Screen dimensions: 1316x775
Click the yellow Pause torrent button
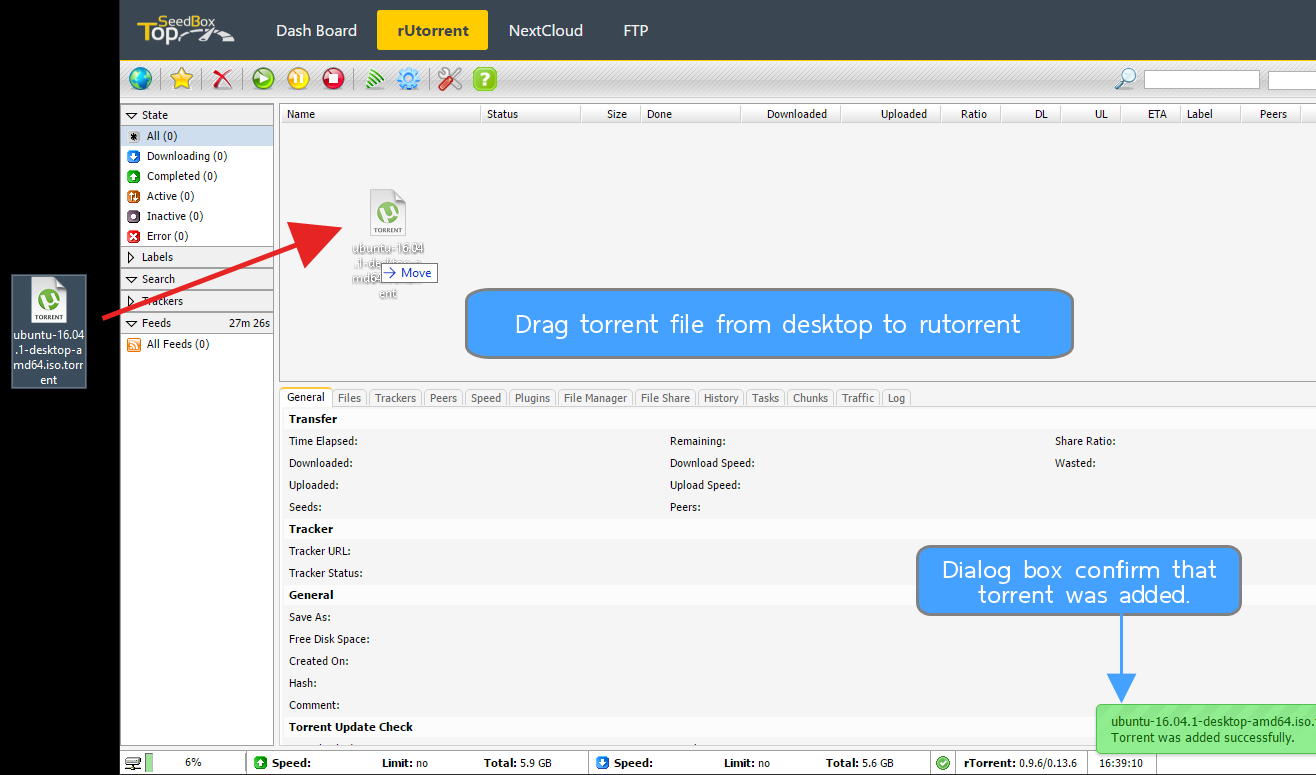point(298,79)
